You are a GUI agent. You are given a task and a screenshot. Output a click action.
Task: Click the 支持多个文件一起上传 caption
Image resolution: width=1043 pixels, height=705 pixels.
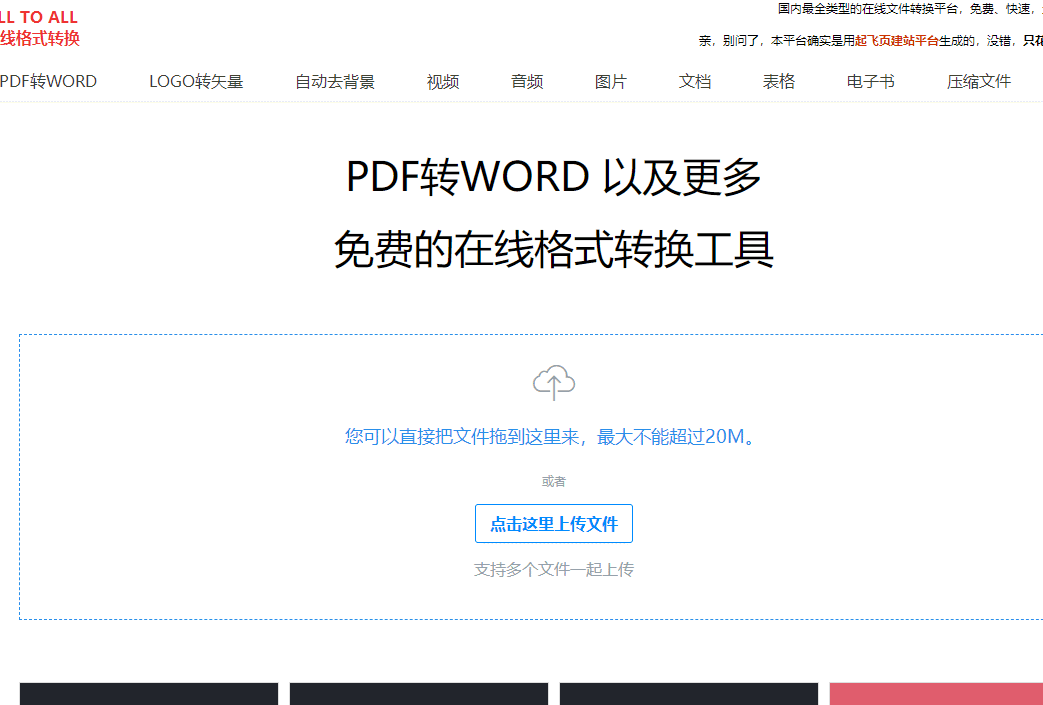click(554, 570)
